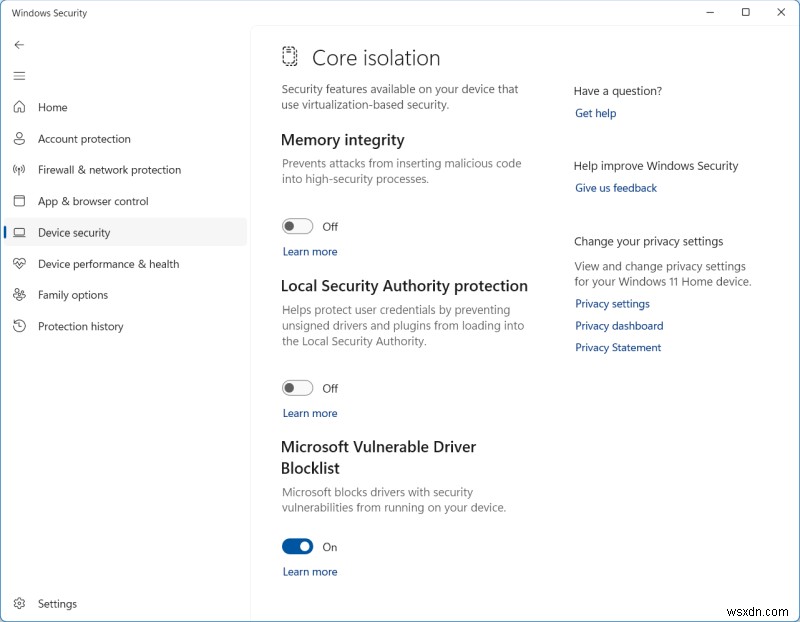Image resolution: width=800 pixels, height=622 pixels.
Task: Open the hamburger navigation menu
Action: (x=19, y=76)
